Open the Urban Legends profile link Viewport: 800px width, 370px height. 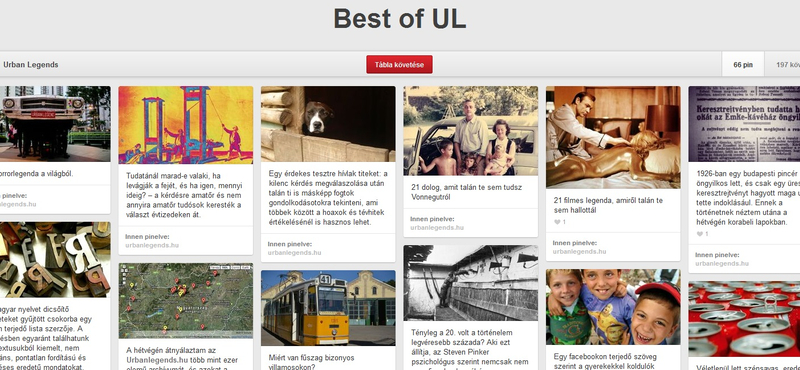[31, 65]
